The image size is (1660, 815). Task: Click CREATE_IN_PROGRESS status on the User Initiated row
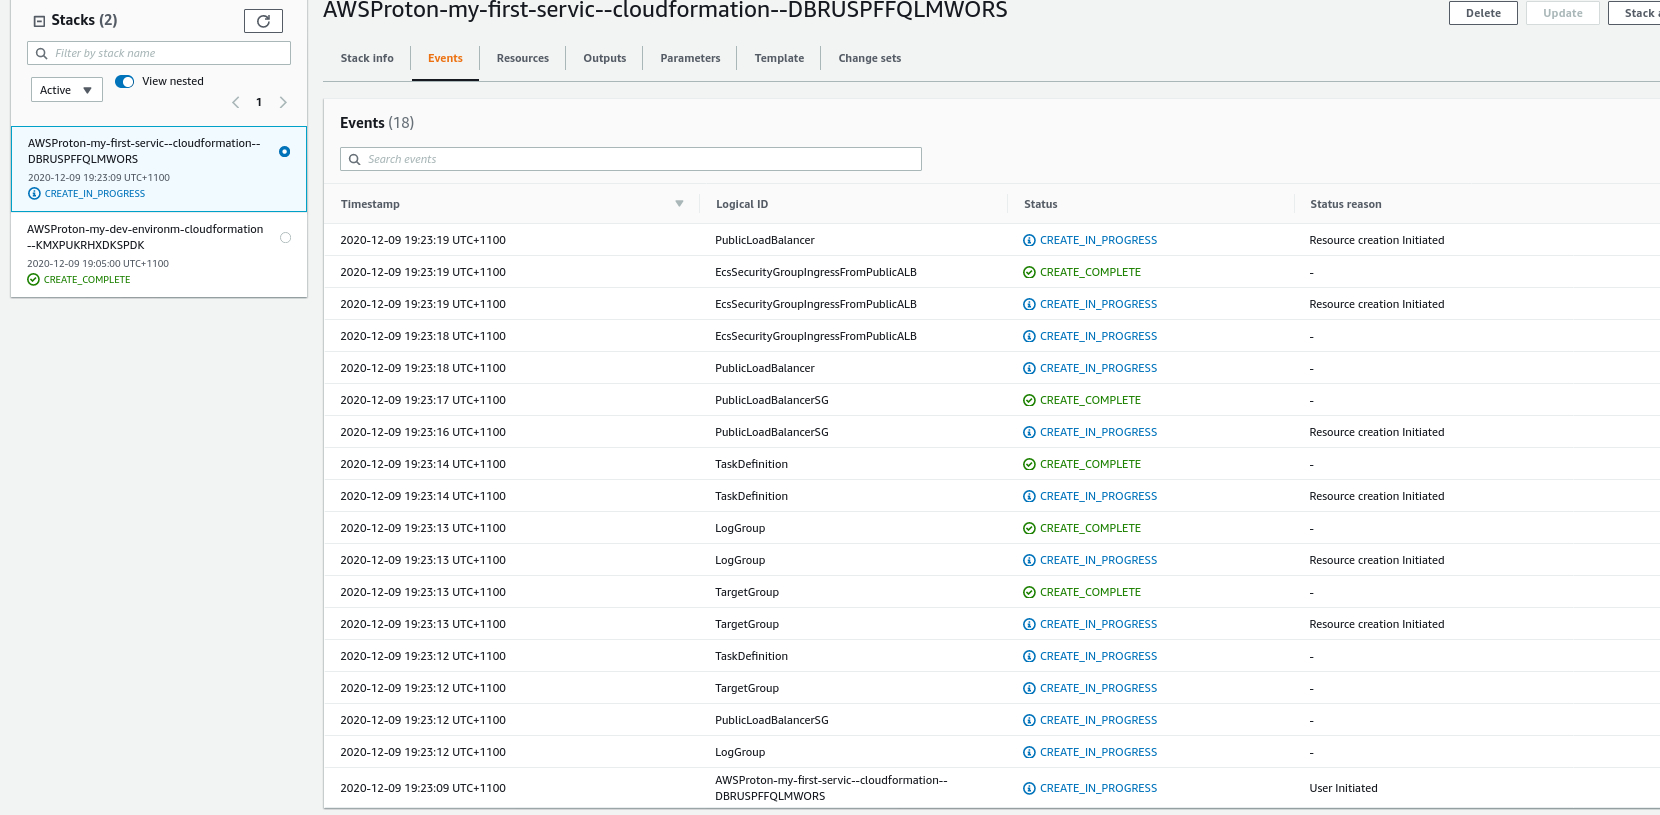click(x=1098, y=788)
